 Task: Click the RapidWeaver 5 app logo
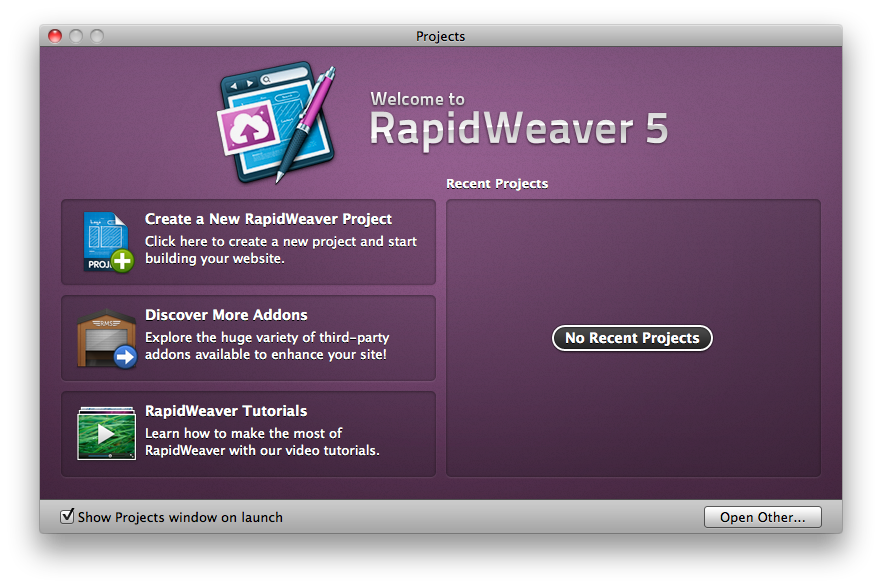pos(275,122)
